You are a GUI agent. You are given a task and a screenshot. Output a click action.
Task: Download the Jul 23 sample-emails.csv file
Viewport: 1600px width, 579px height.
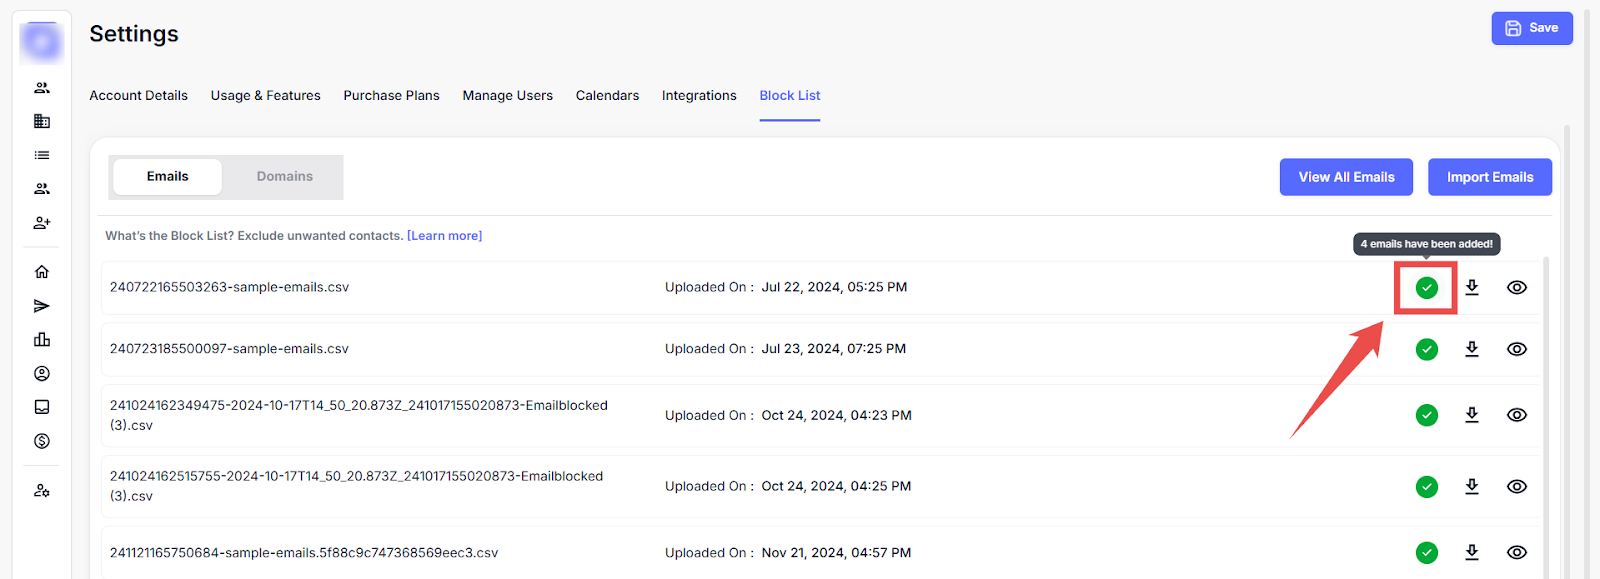pos(1472,349)
